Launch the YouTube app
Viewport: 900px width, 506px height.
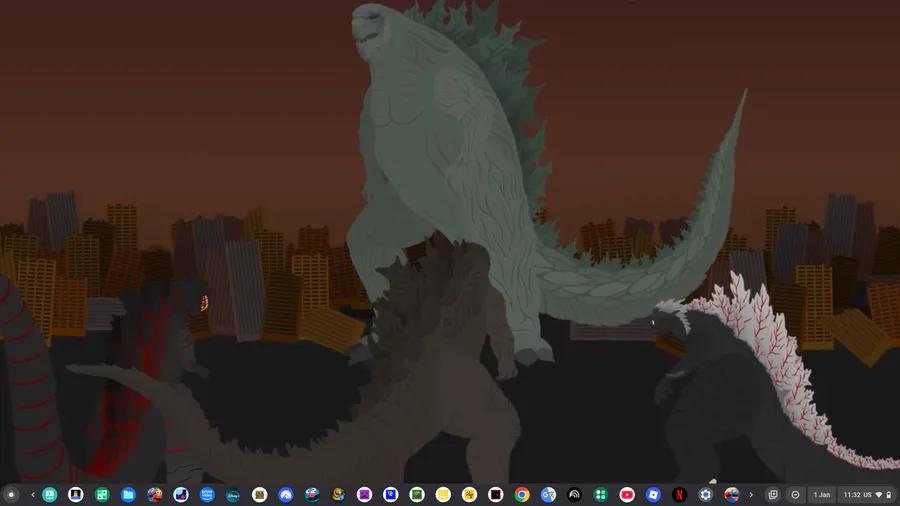627,495
